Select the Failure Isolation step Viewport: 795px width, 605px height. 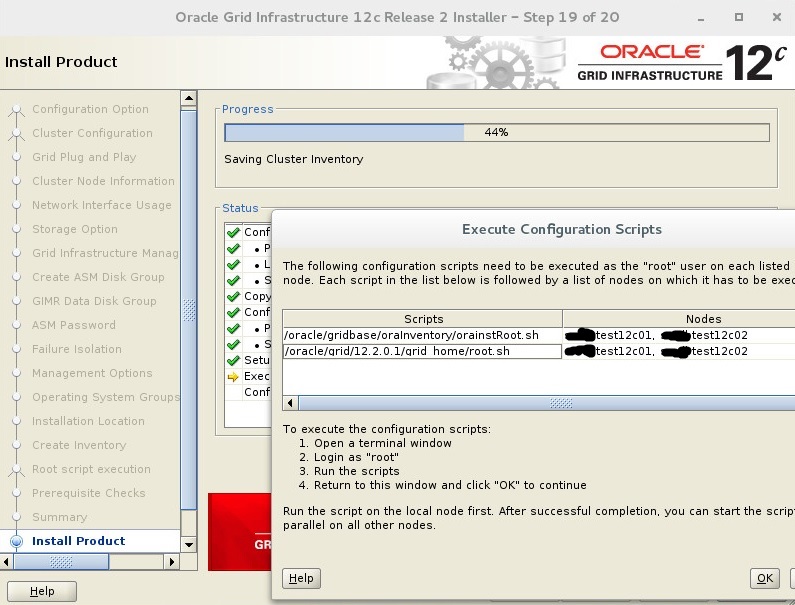tap(77, 349)
